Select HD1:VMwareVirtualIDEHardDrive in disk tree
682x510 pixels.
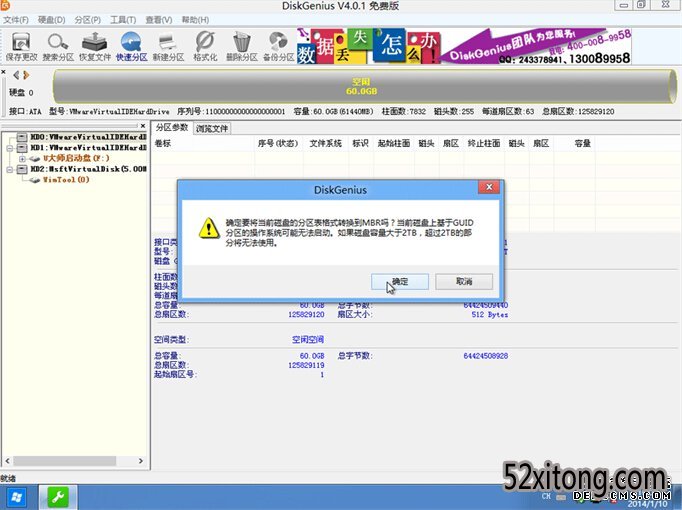(88, 148)
